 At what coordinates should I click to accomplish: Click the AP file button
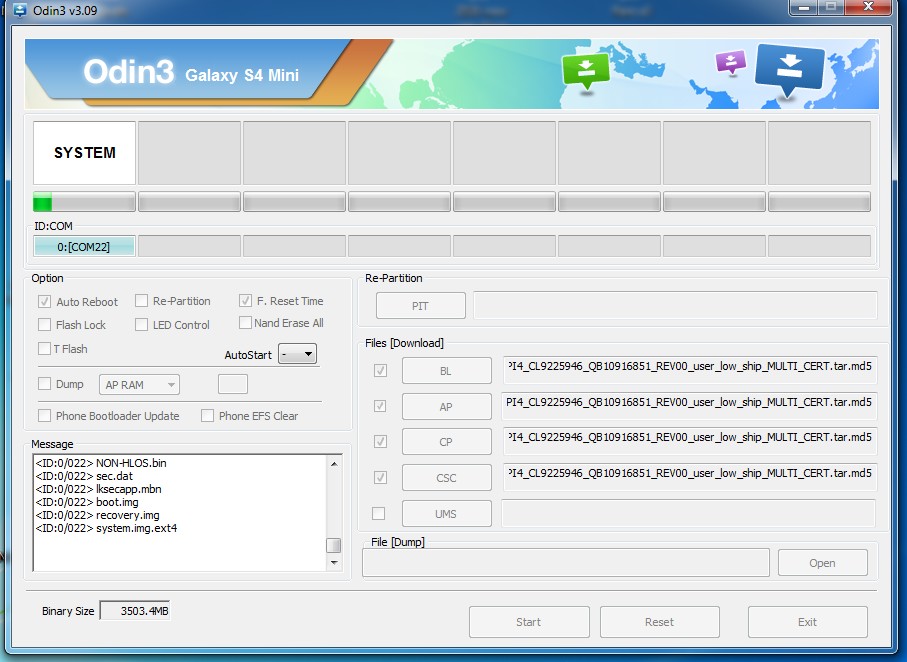pyautogui.click(x=447, y=407)
